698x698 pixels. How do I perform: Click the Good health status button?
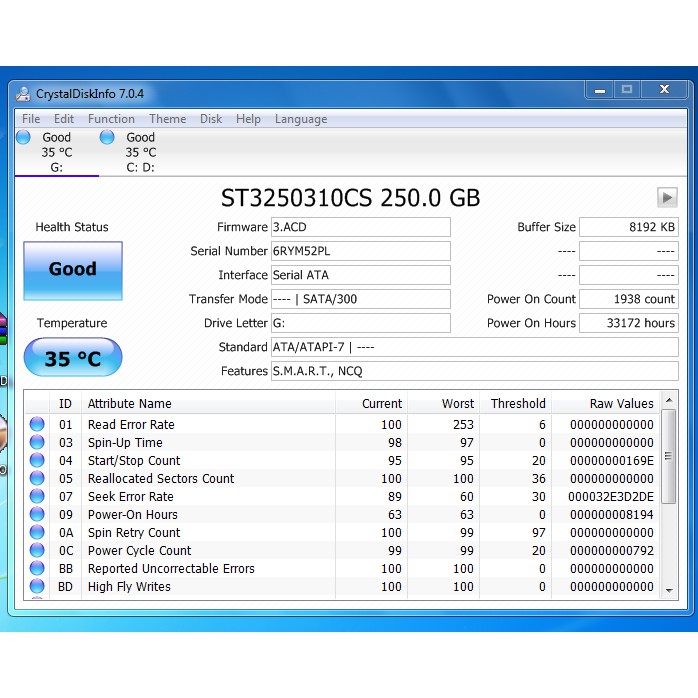(73, 270)
